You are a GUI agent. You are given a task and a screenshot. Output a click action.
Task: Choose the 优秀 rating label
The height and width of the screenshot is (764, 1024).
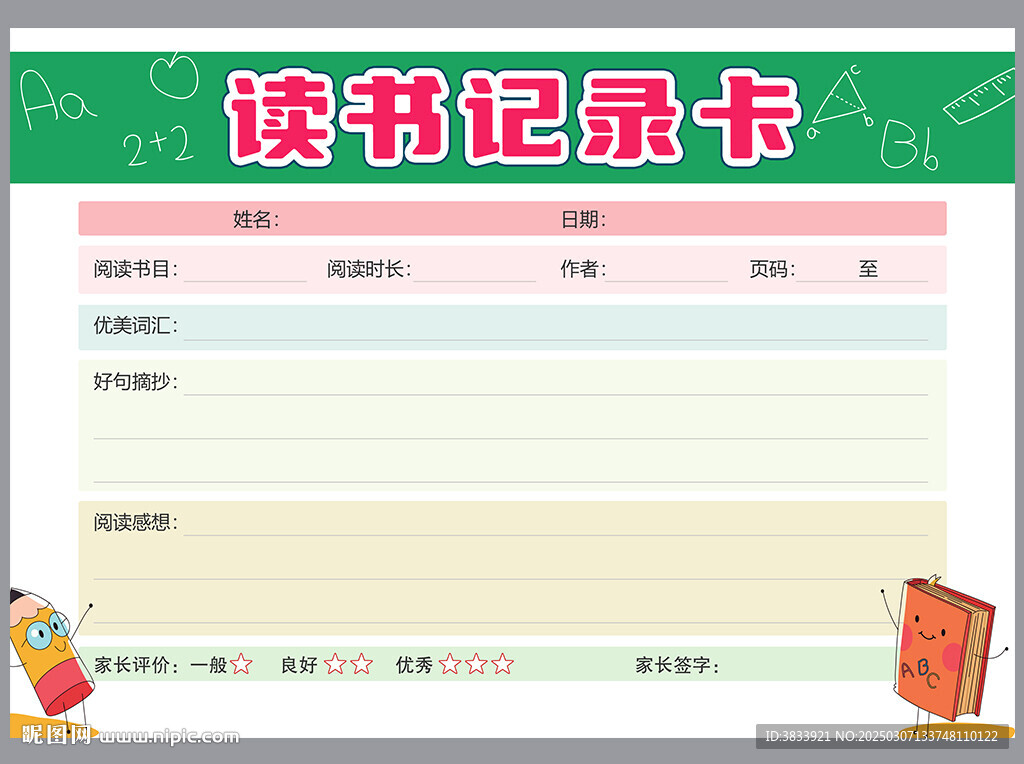click(x=414, y=665)
